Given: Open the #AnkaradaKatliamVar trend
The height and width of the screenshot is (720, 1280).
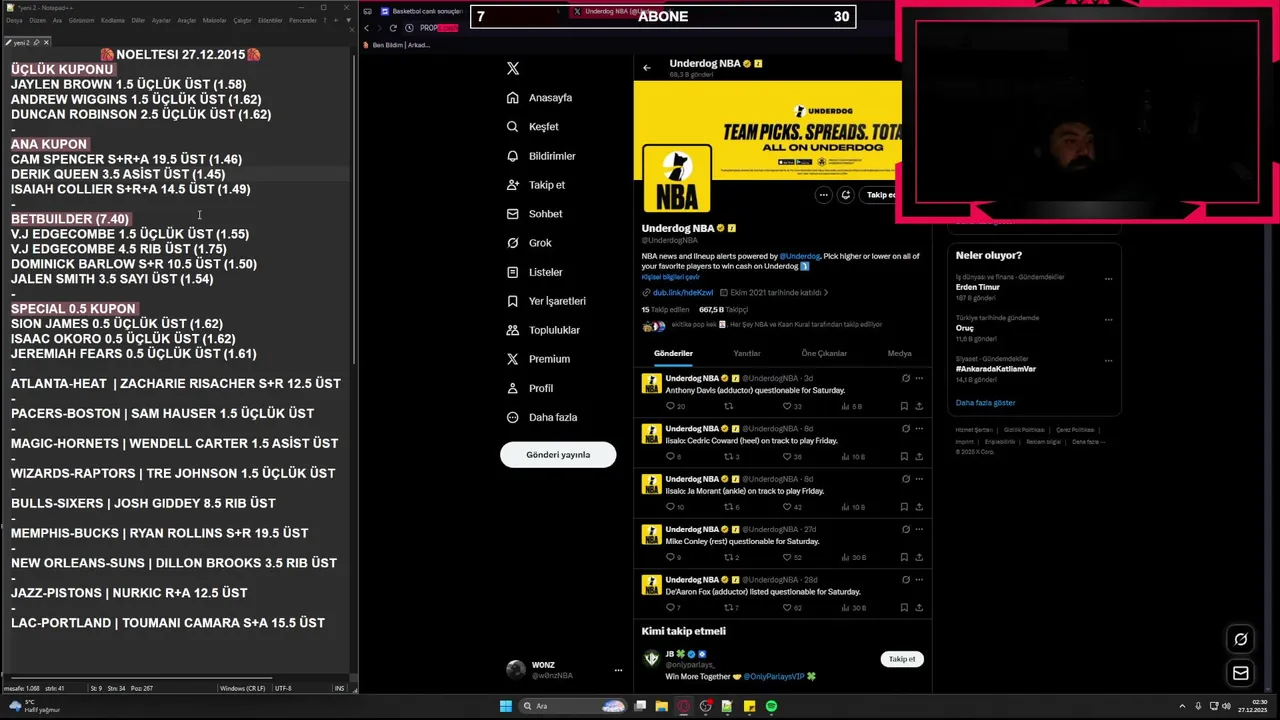Looking at the screenshot, I should (996, 369).
